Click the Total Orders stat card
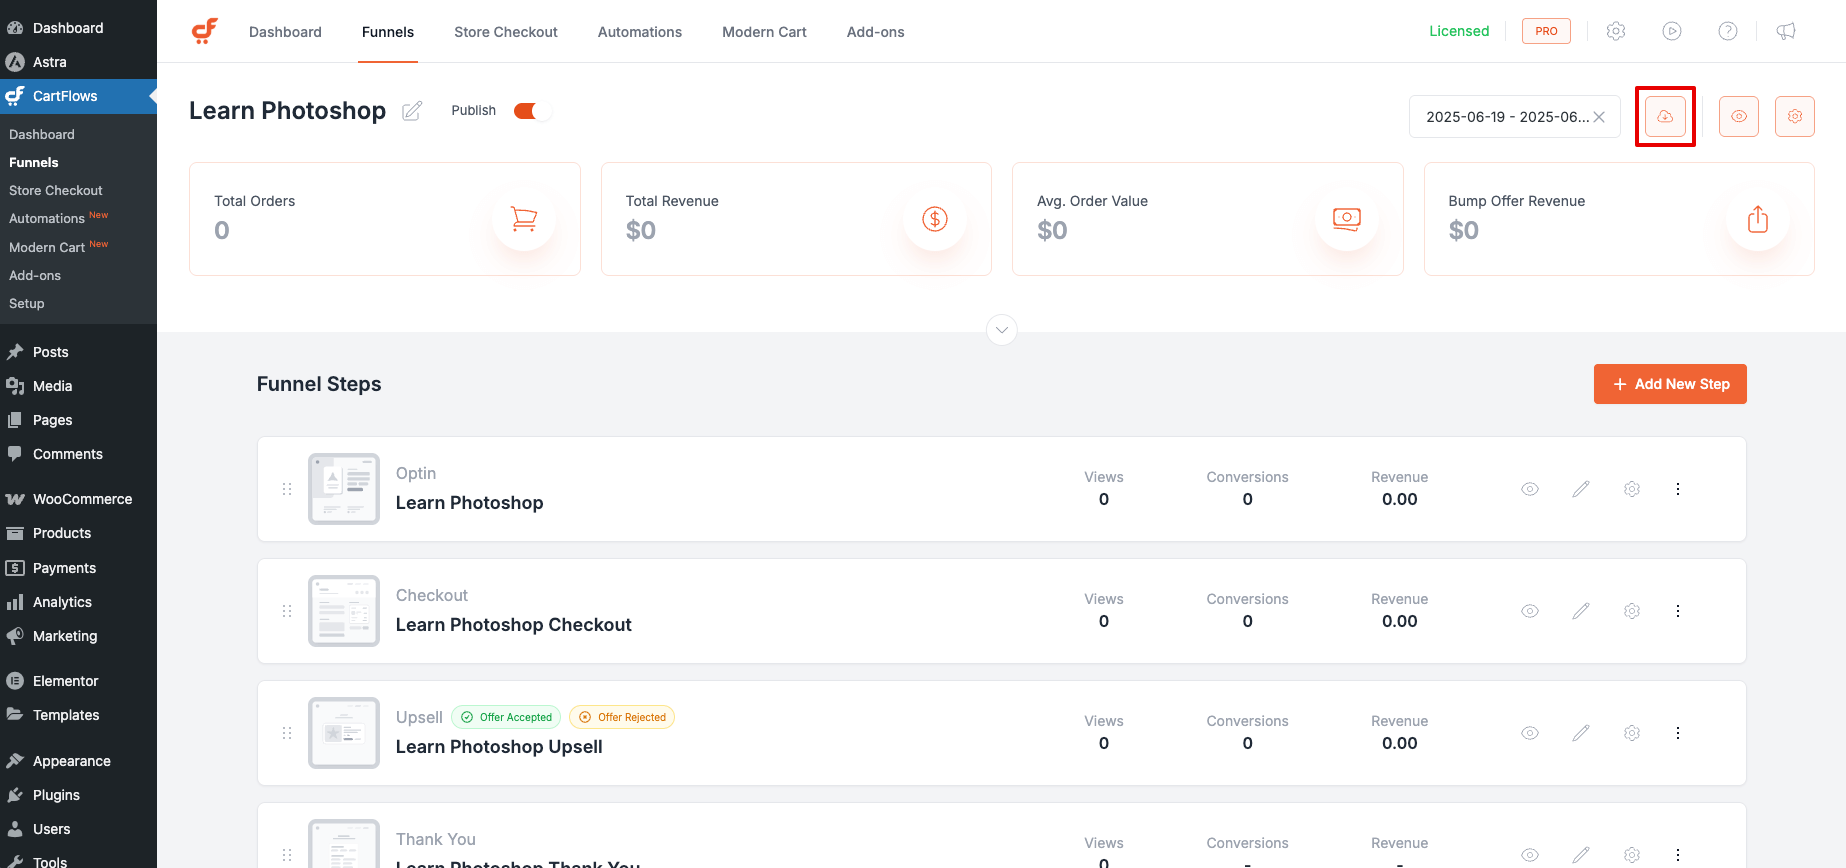The height and width of the screenshot is (868, 1846). pyautogui.click(x=385, y=219)
